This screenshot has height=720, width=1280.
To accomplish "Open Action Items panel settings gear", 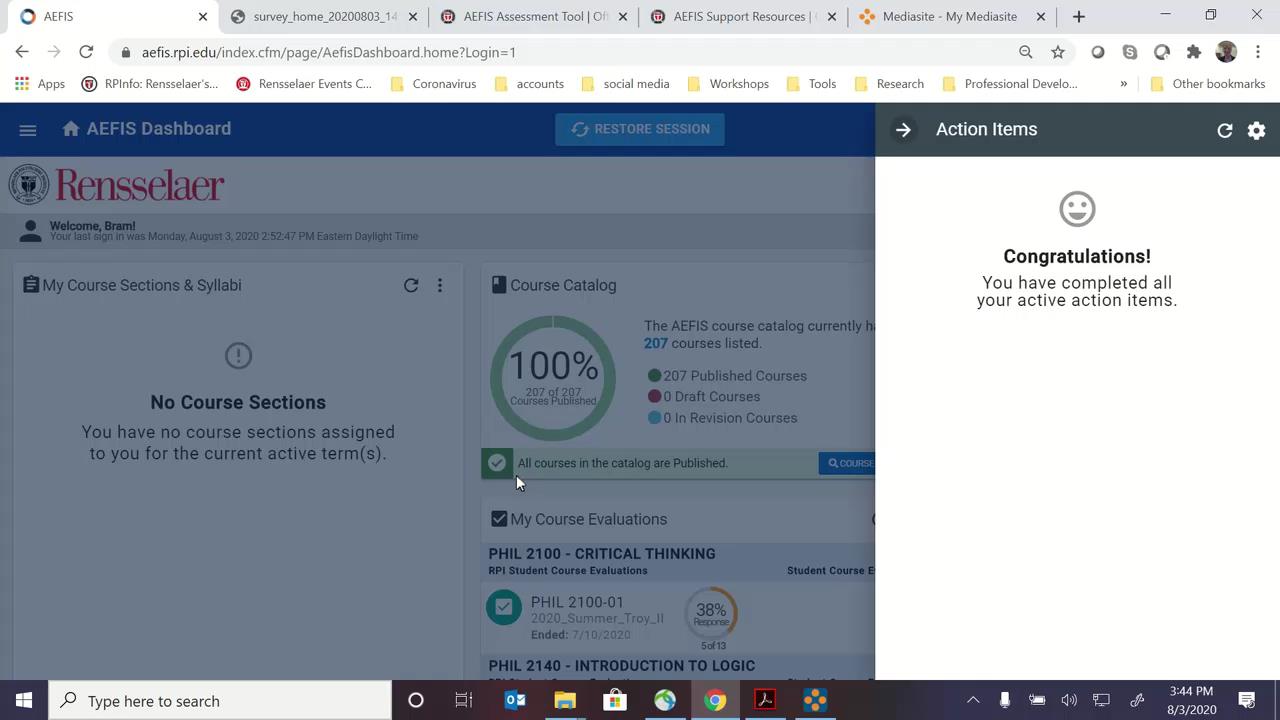I will coord(1256,130).
